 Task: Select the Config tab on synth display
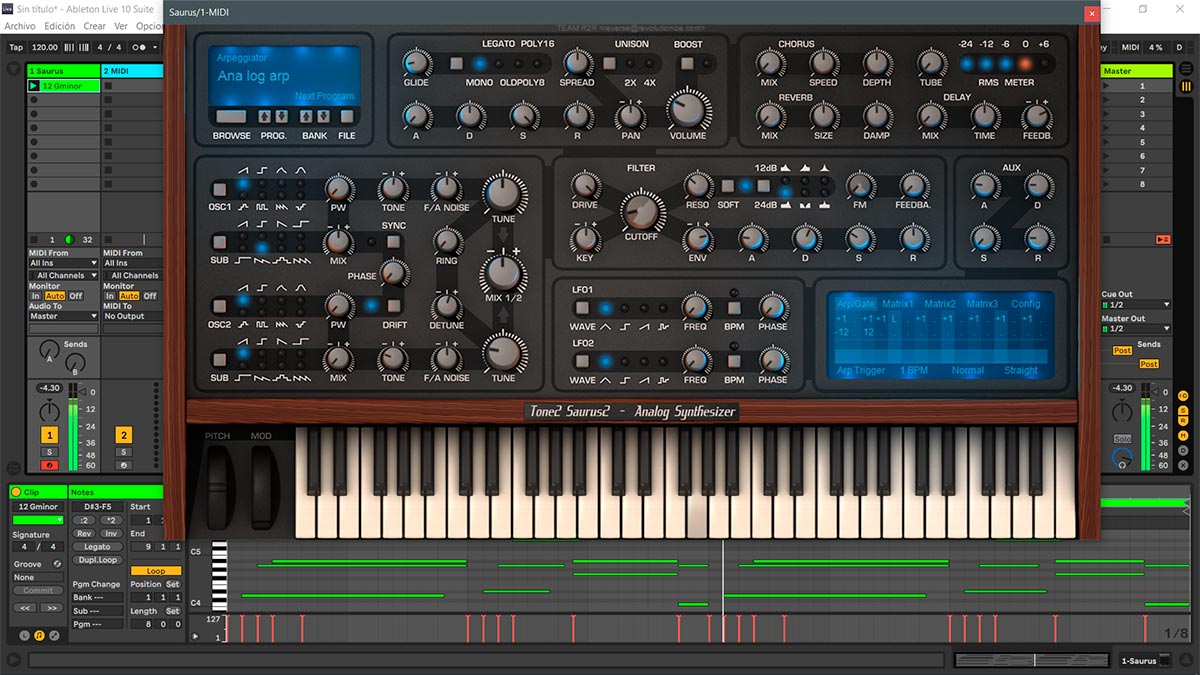(1026, 304)
